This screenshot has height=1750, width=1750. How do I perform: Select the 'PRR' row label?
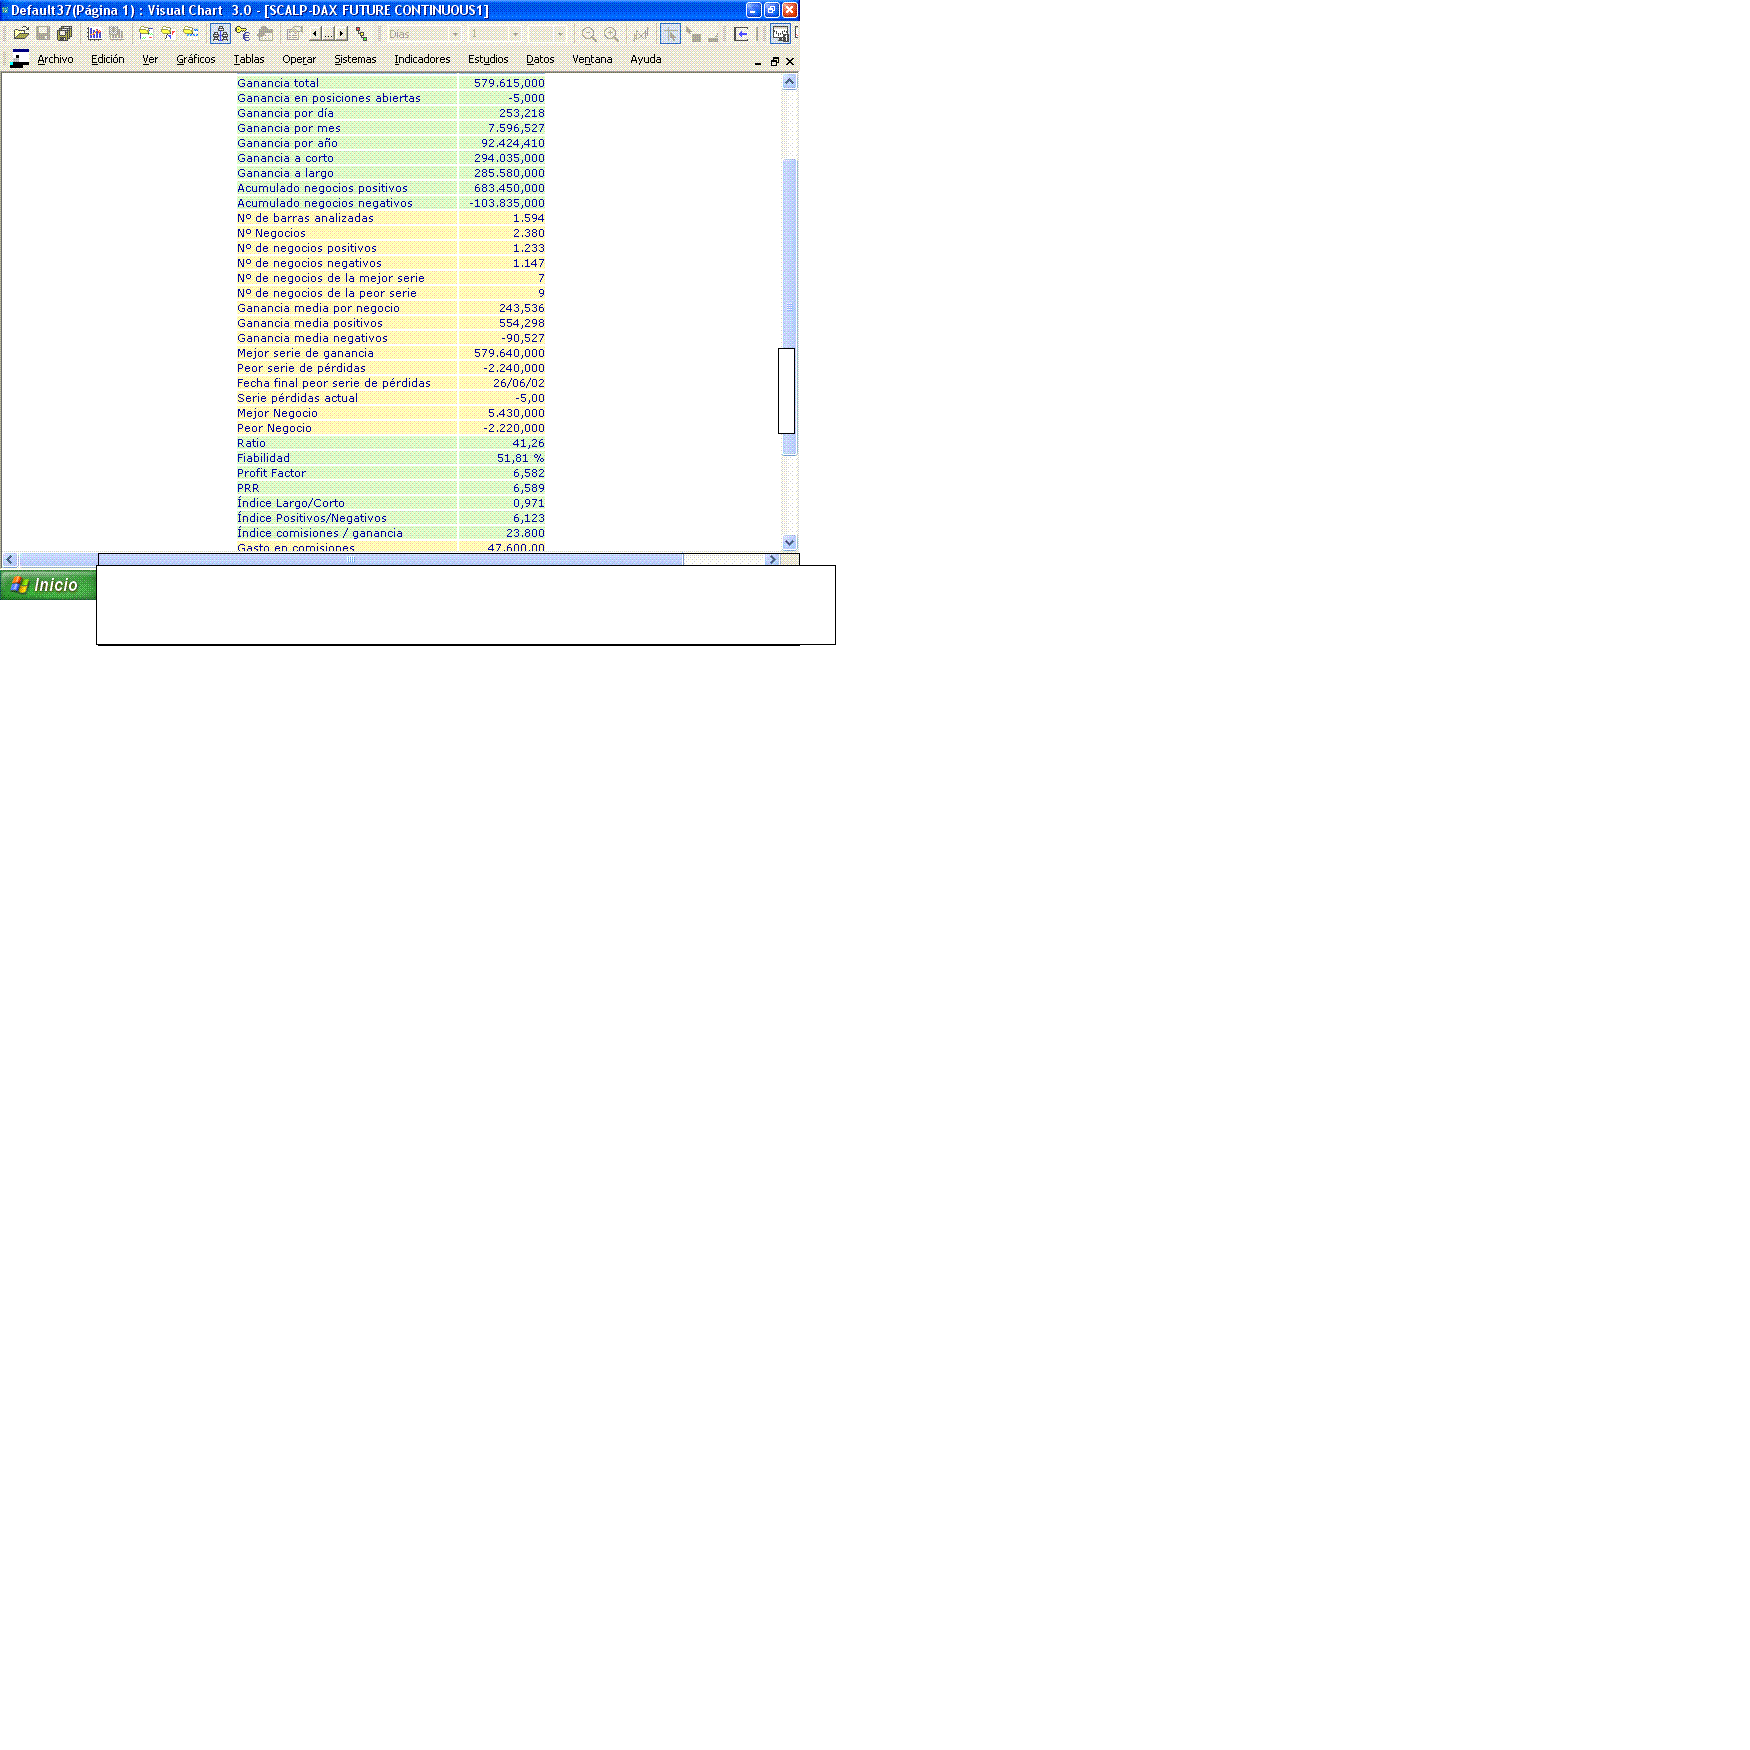tap(248, 488)
